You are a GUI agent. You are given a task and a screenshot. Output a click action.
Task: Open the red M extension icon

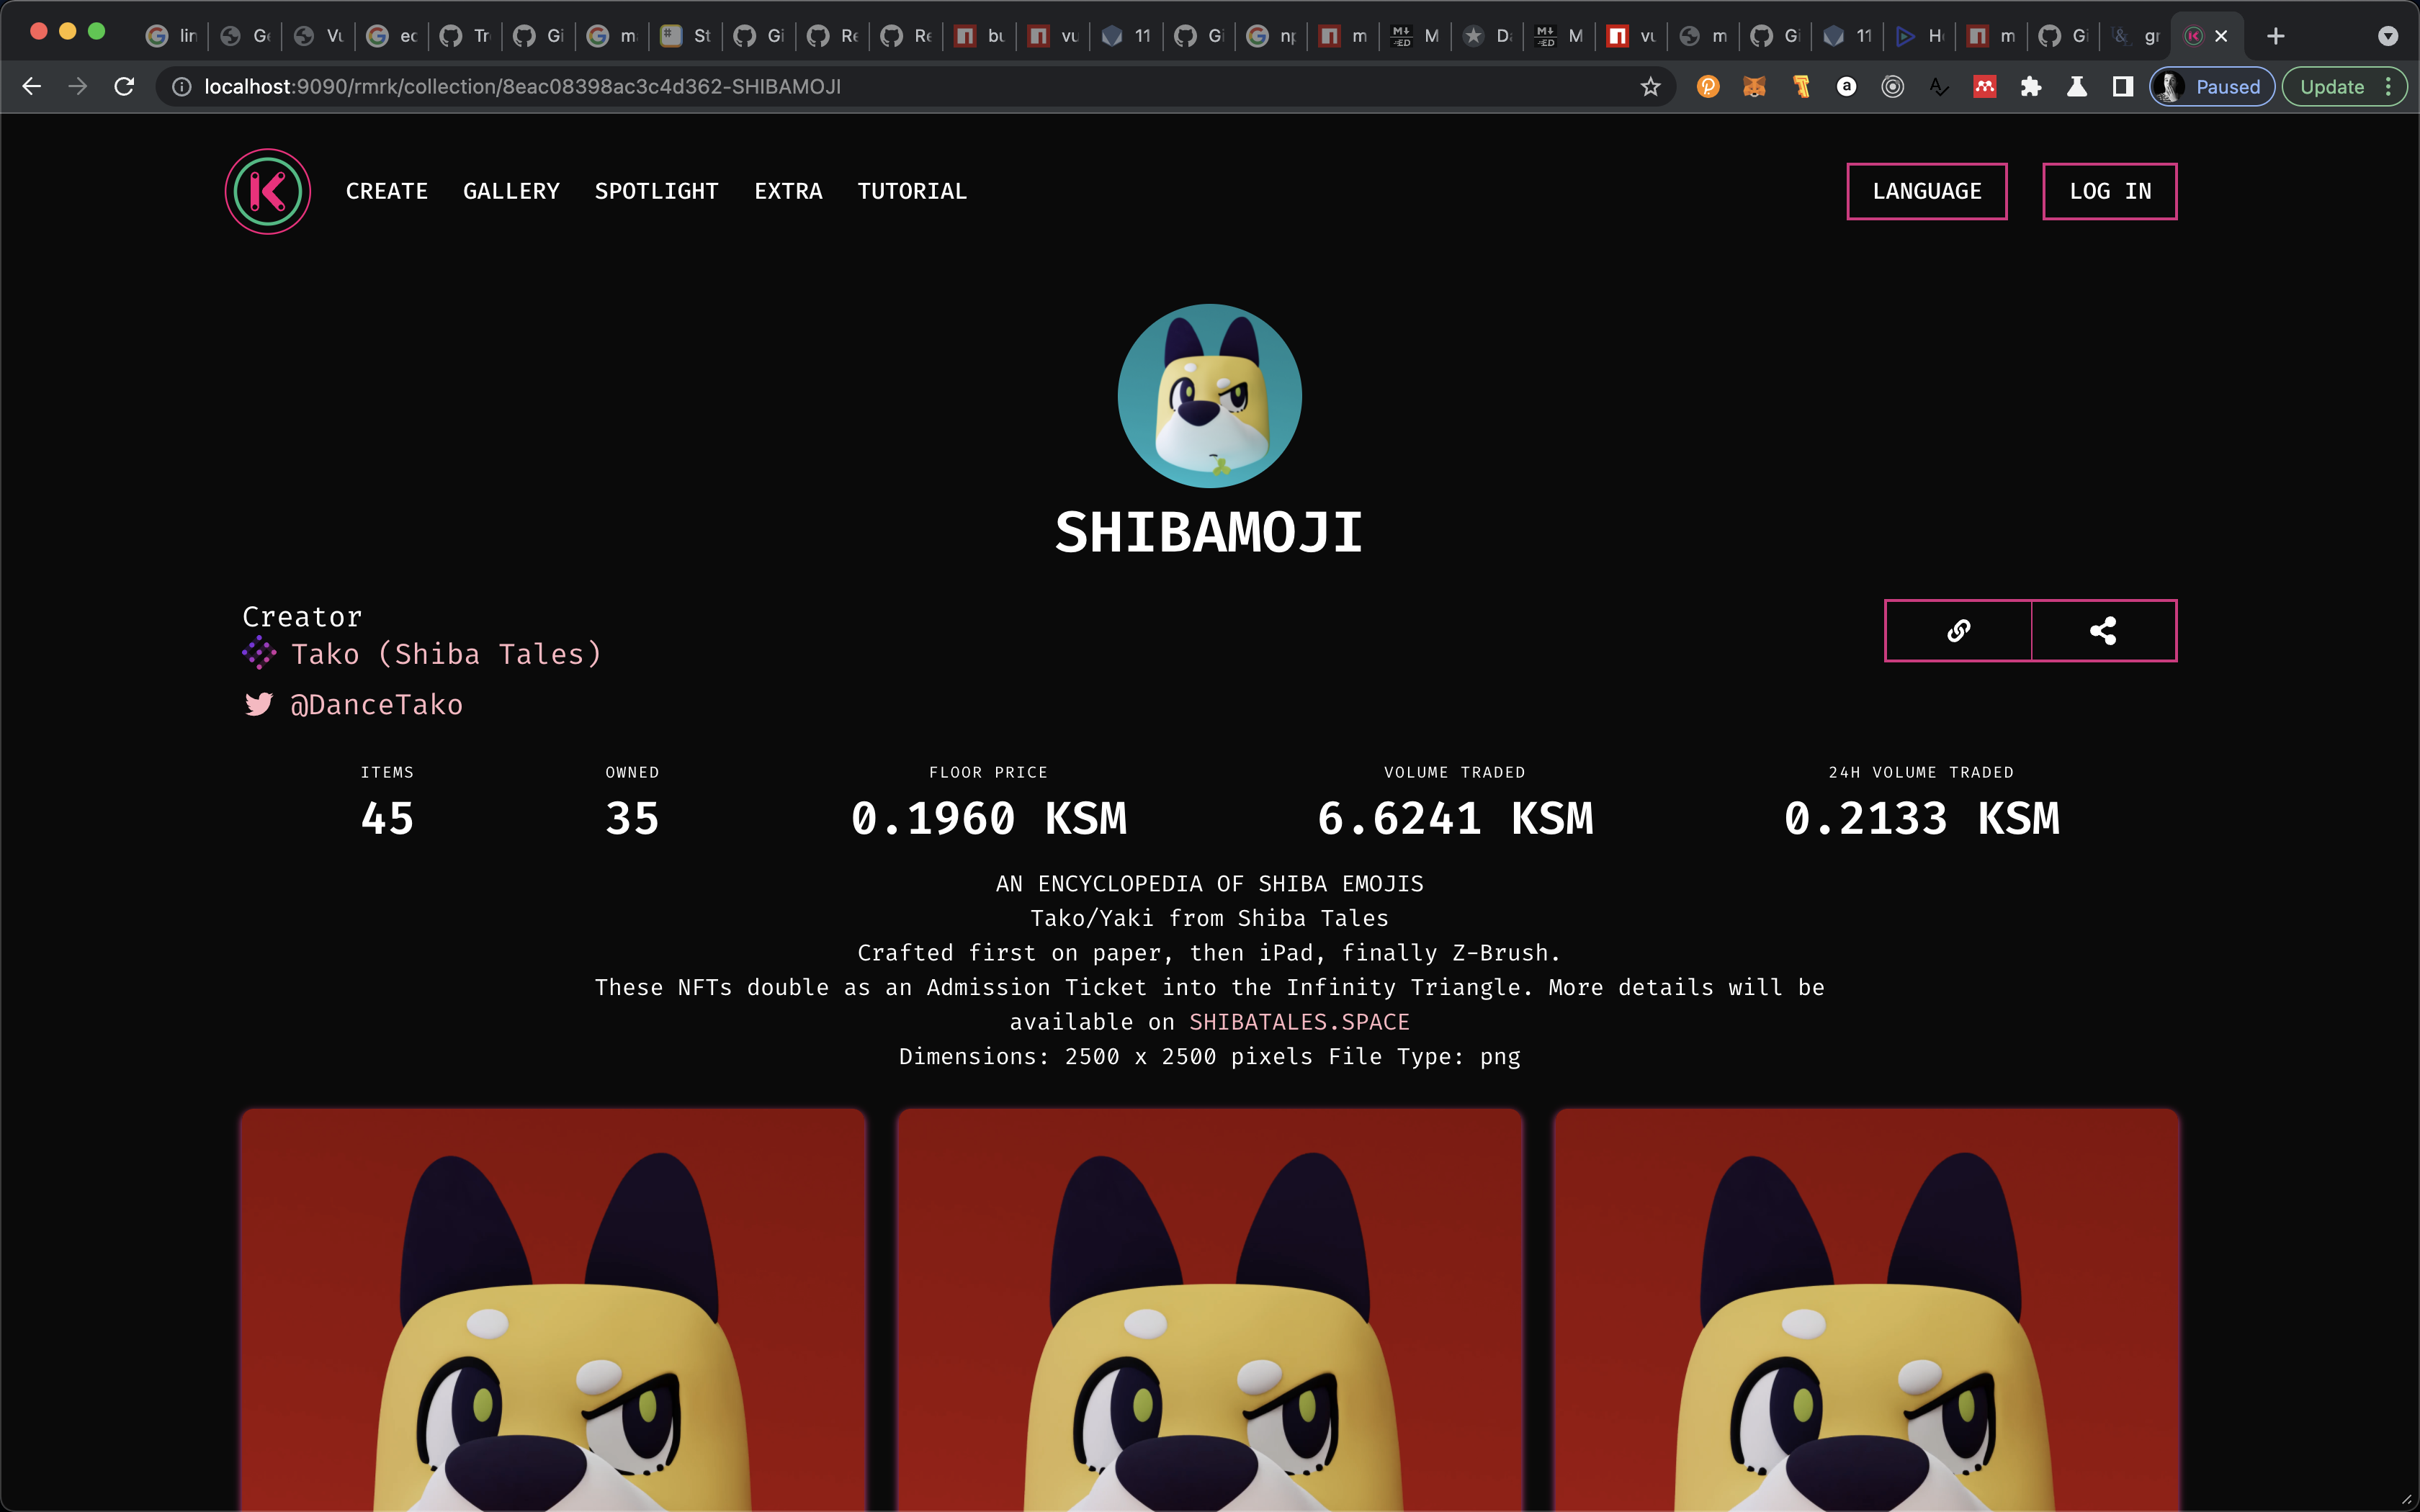click(x=1984, y=87)
